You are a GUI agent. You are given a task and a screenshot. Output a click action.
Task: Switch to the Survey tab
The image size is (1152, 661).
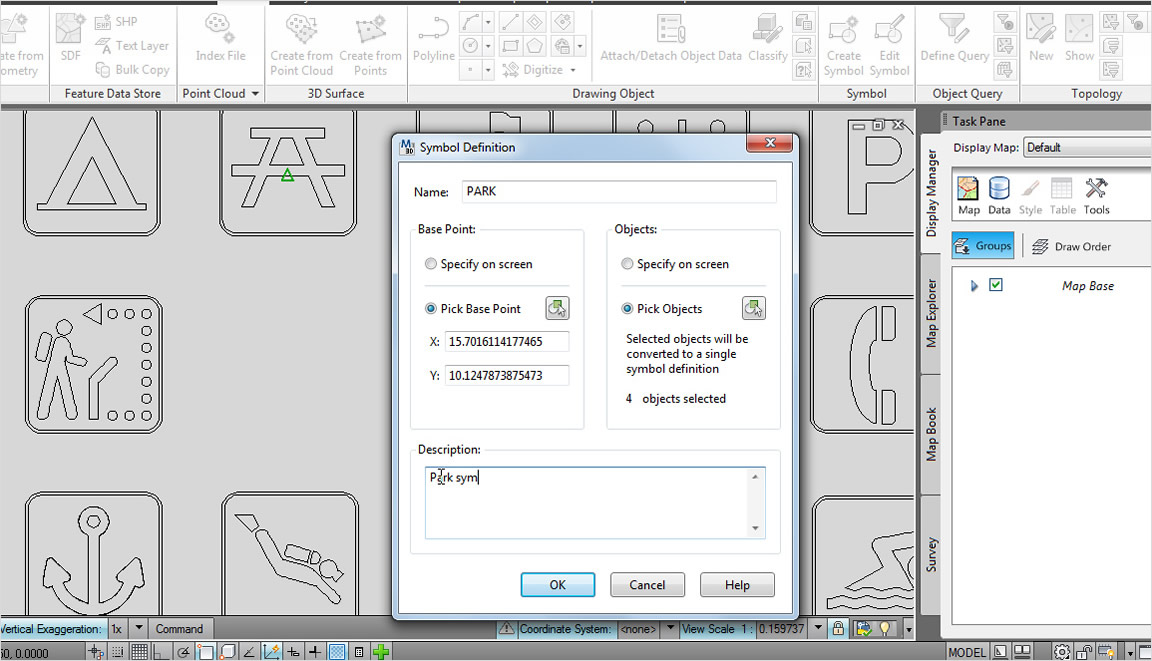(932, 555)
